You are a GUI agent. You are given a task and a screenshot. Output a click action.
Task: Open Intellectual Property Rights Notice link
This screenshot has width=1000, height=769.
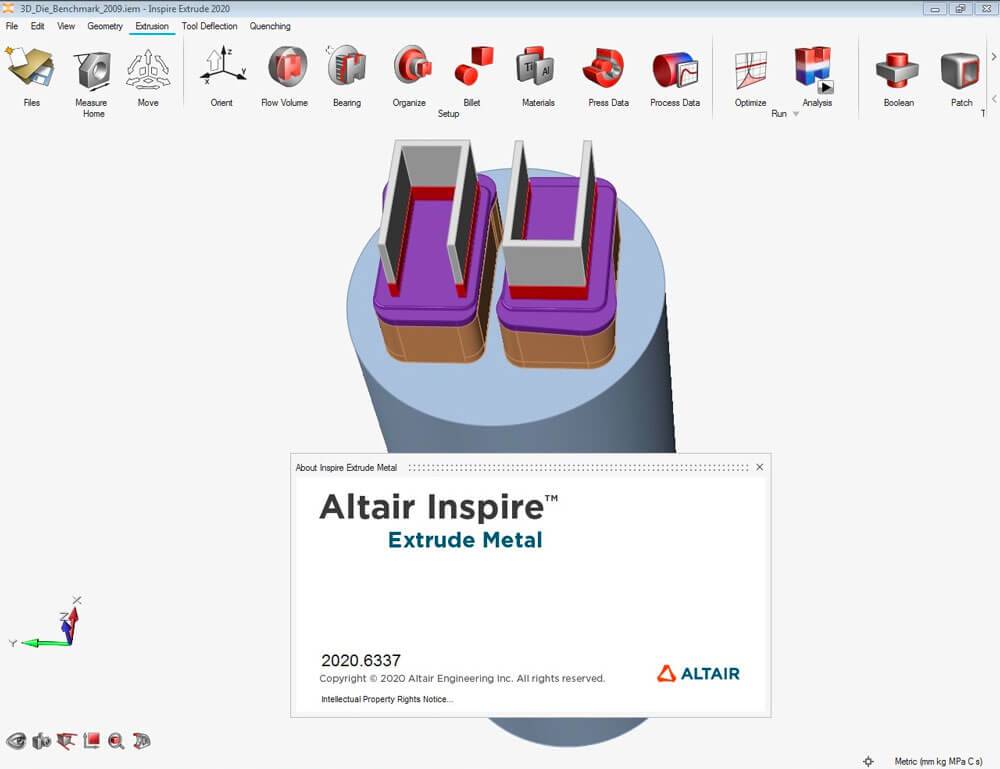[387, 699]
